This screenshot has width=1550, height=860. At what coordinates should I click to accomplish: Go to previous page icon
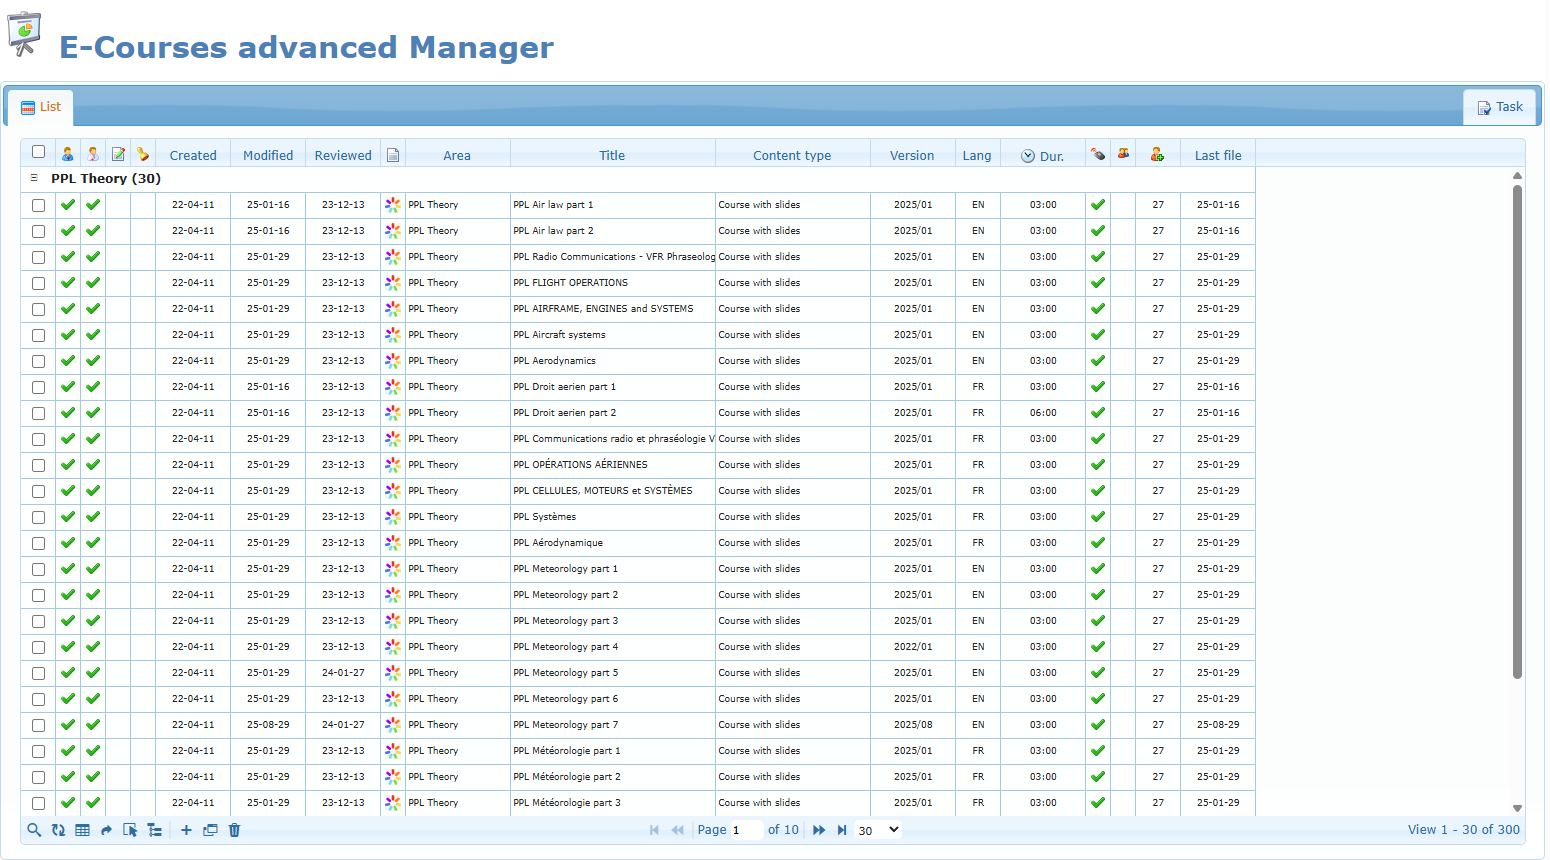pos(677,830)
